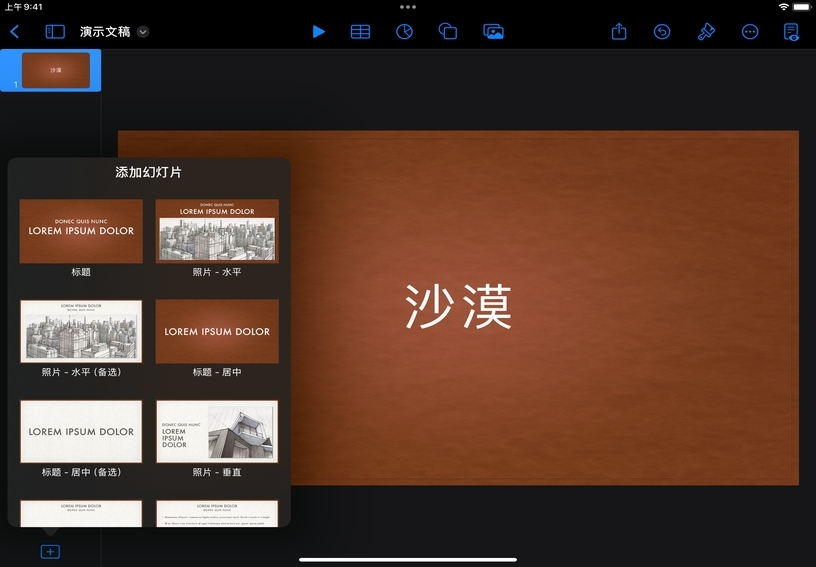Toggle the slide navigator sidebar view
This screenshot has width=816, height=567.
(x=55, y=32)
